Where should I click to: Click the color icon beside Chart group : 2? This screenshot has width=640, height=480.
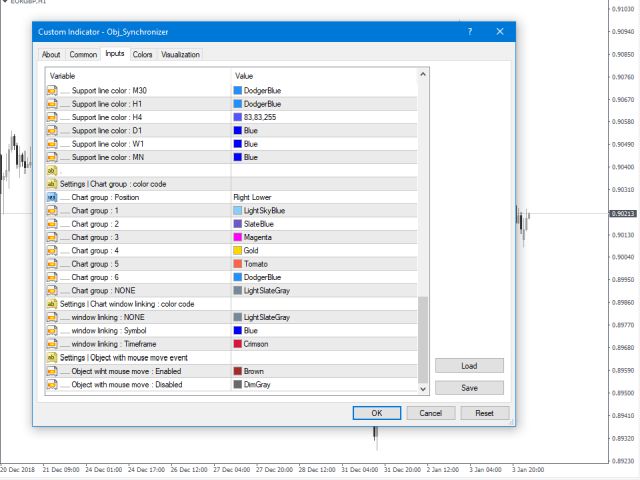click(x=52, y=224)
